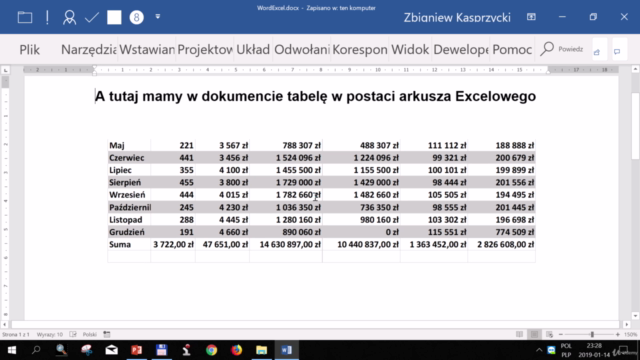The image size is (640, 360).
Task: Open the Układ ribbon tab
Action: (253, 49)
